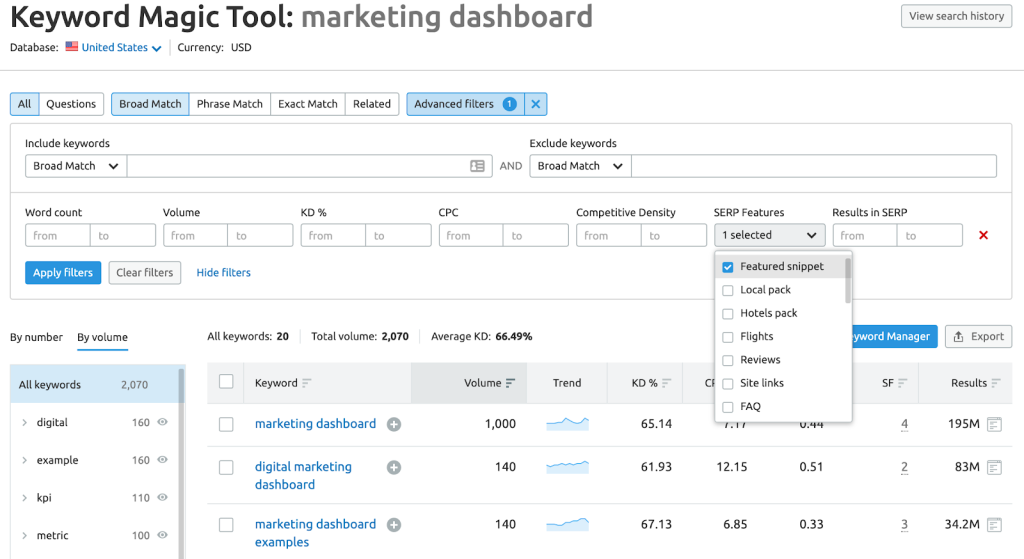Click the include keywords list icon
The image size is (1024, 559).
click(477, 166)
